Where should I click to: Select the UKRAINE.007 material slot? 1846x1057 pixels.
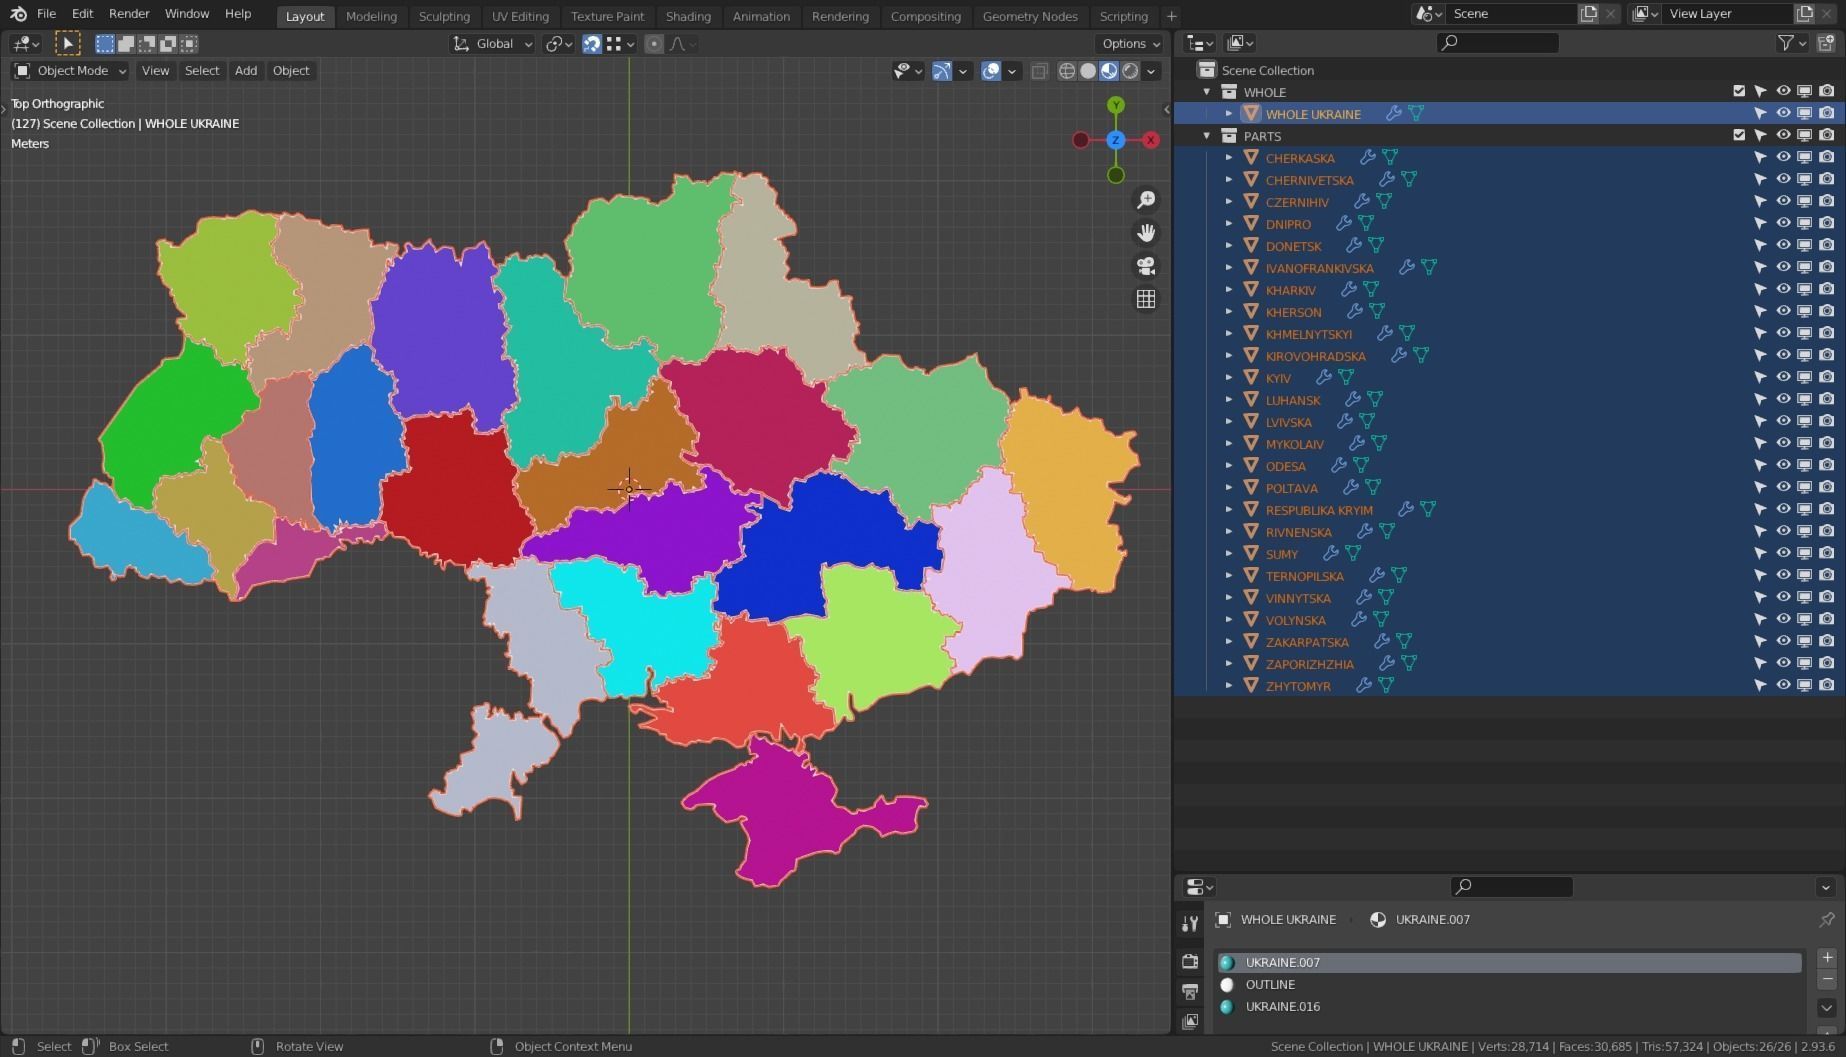coord(1510,963)
